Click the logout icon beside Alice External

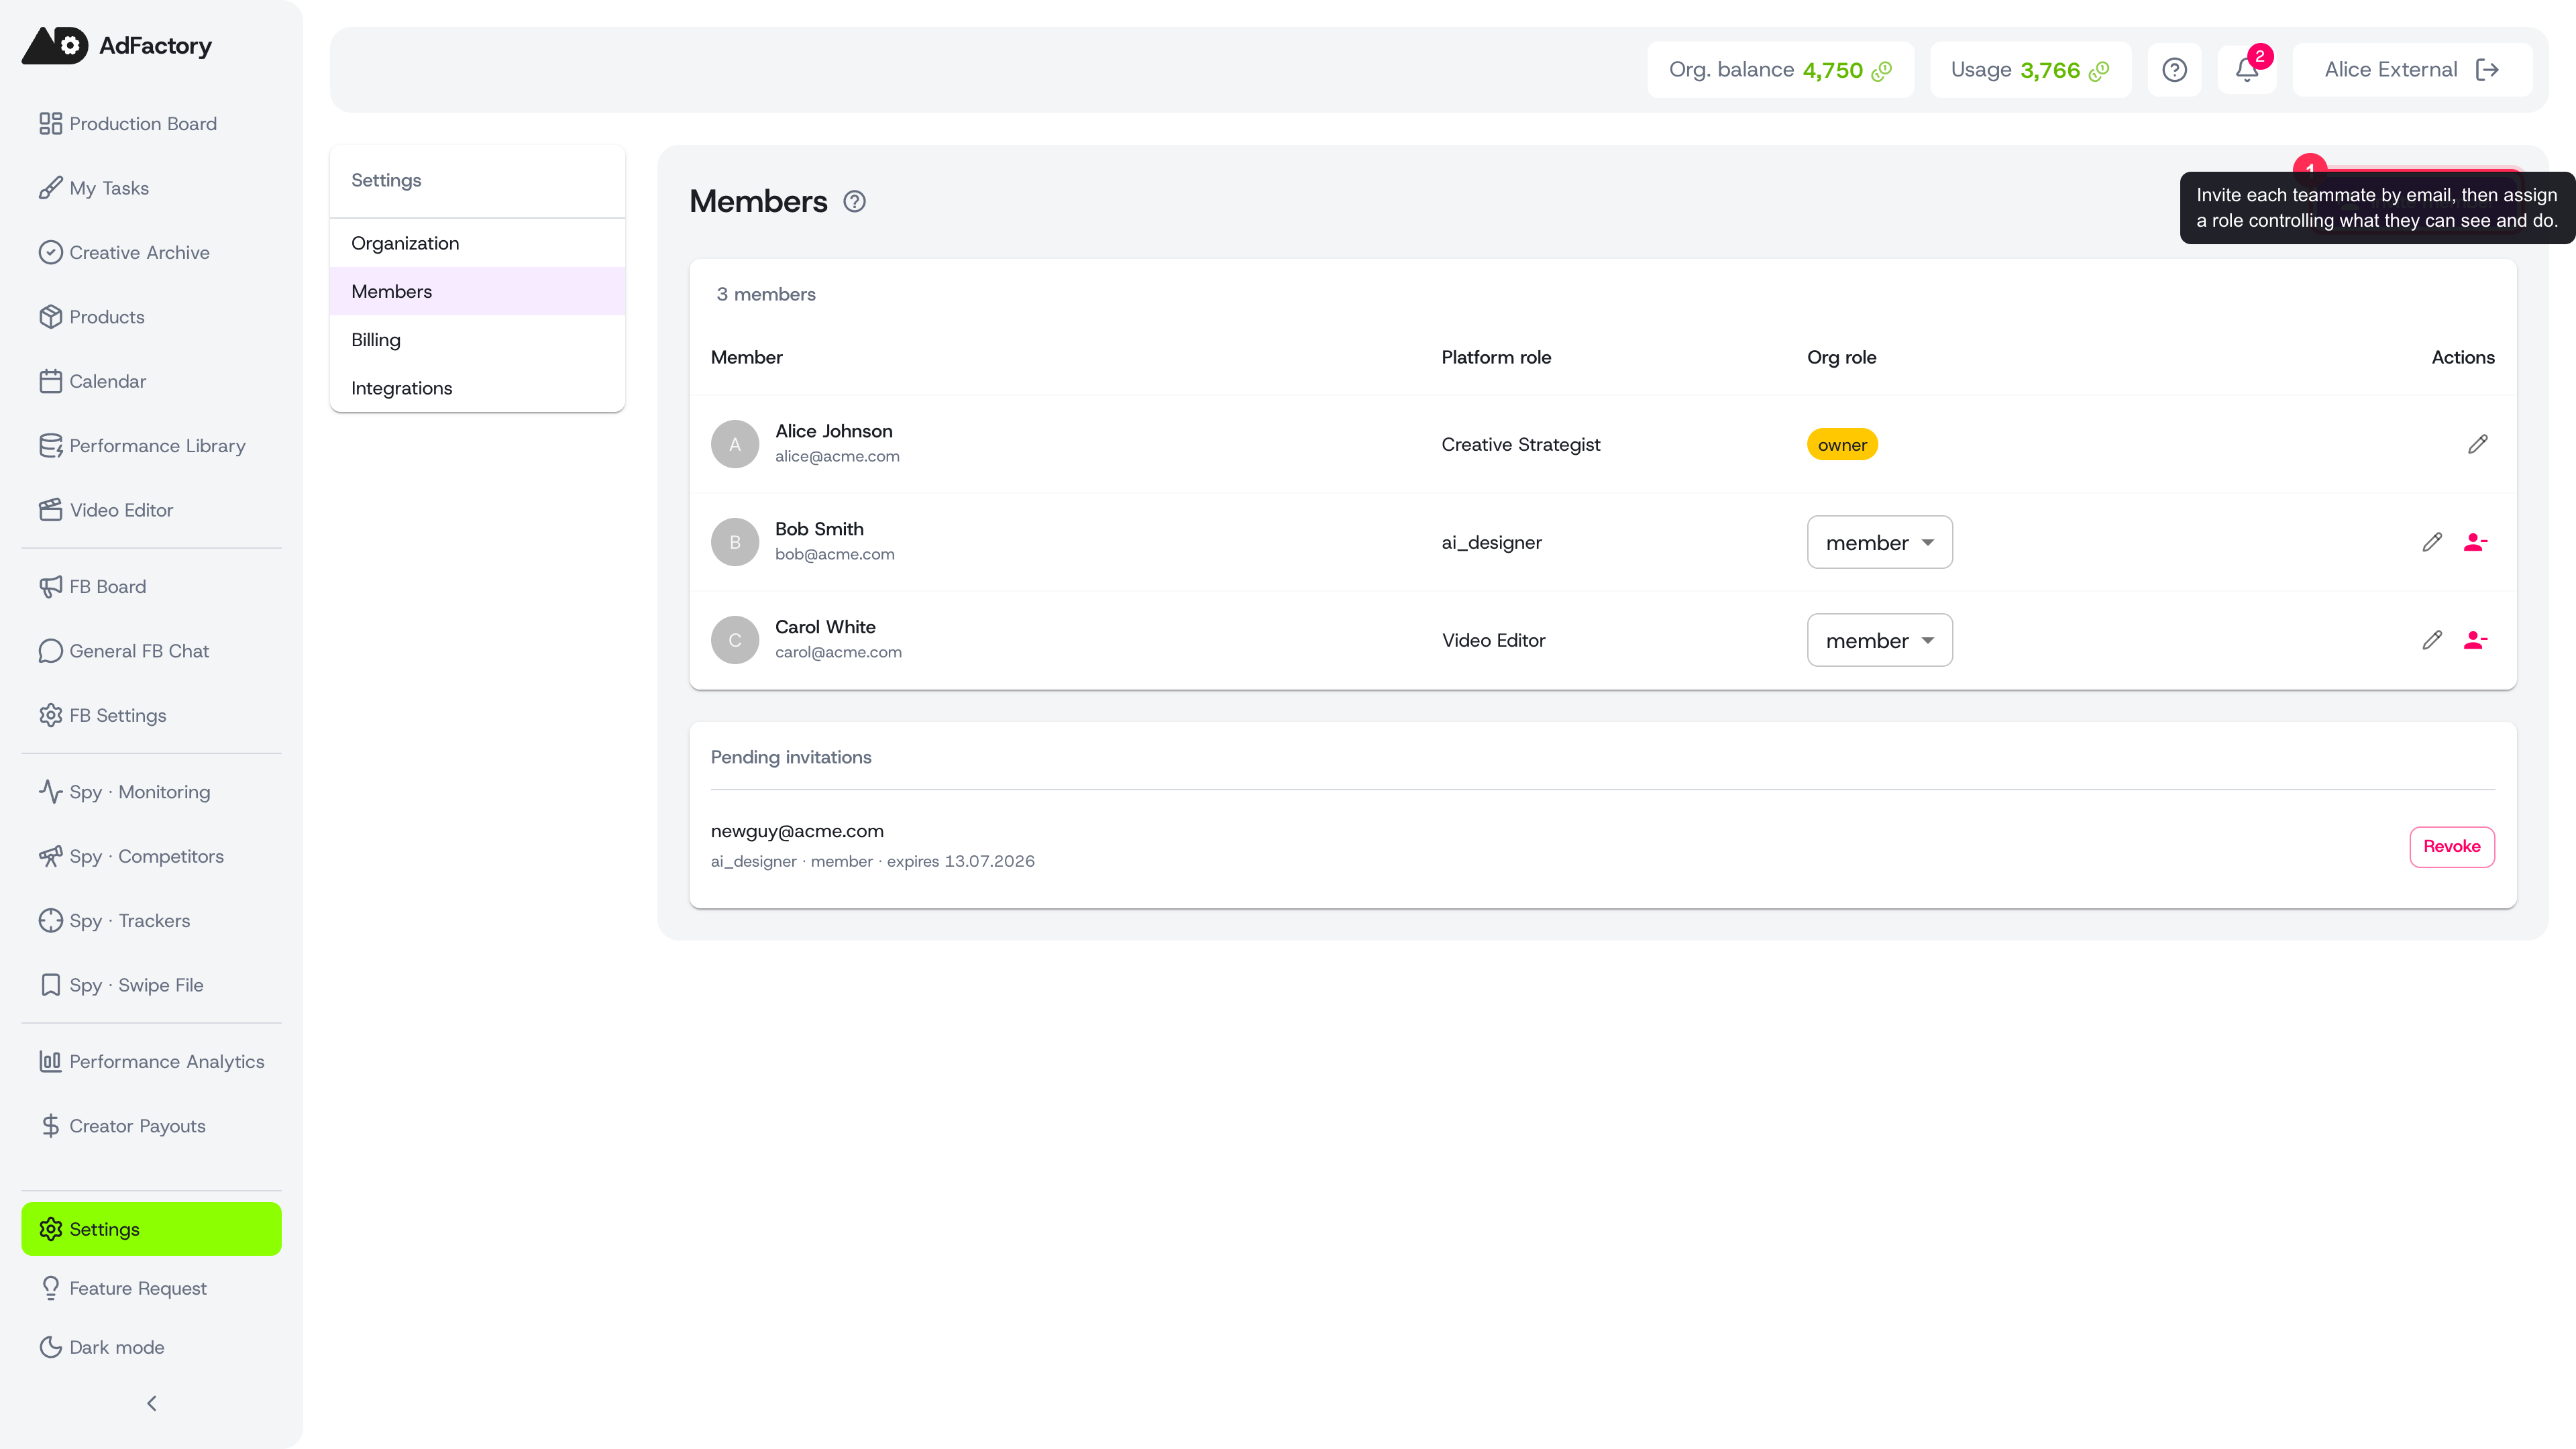coord(2487,70)
